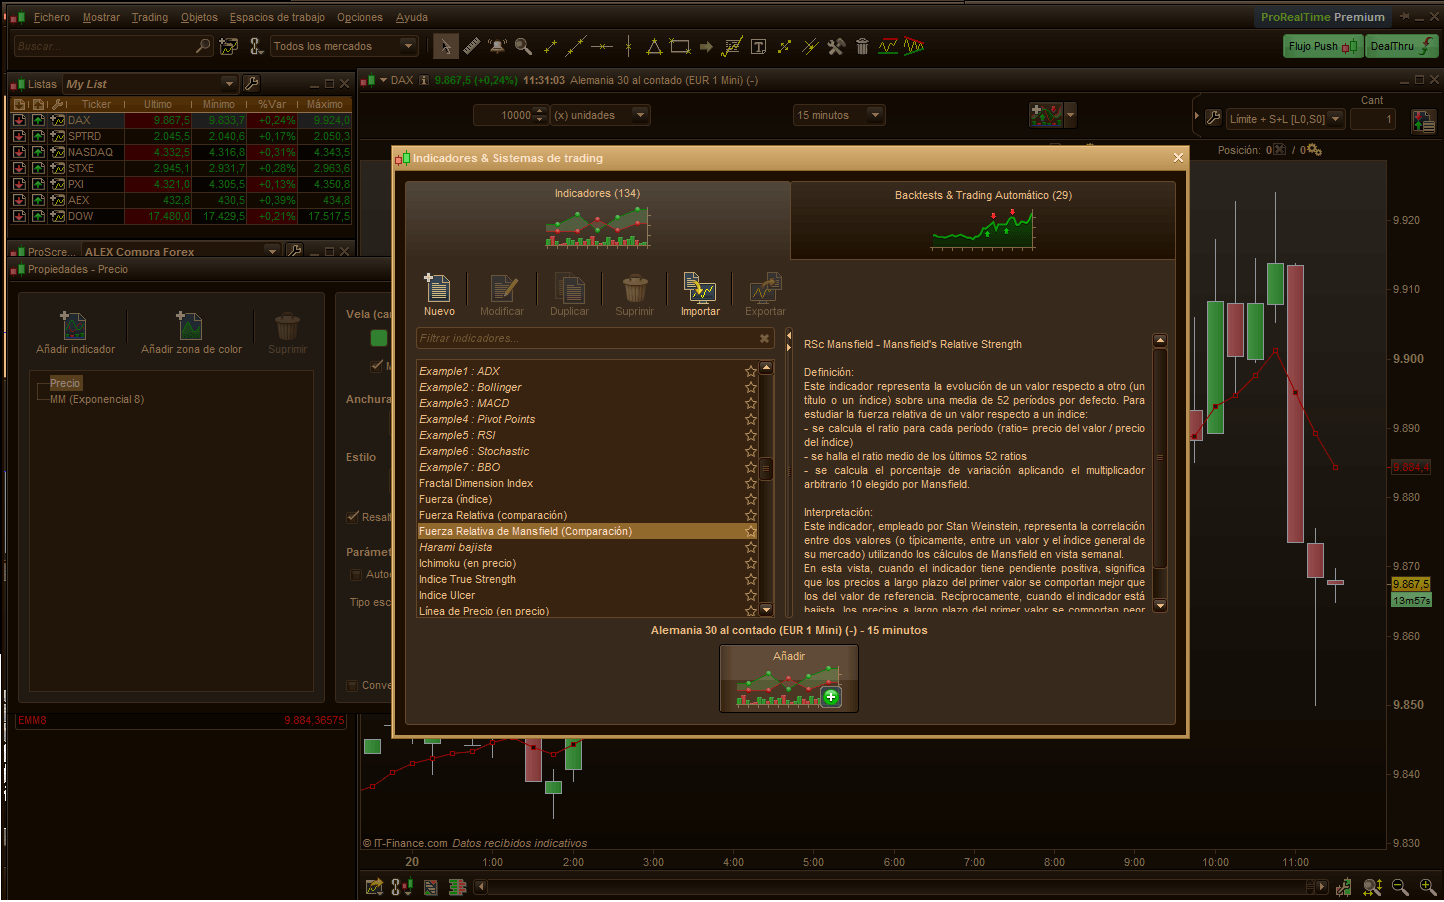The height and width of the screenshot is (902, 1444).
Task: Expand the My List dropdown
Action: coord(229,84)
